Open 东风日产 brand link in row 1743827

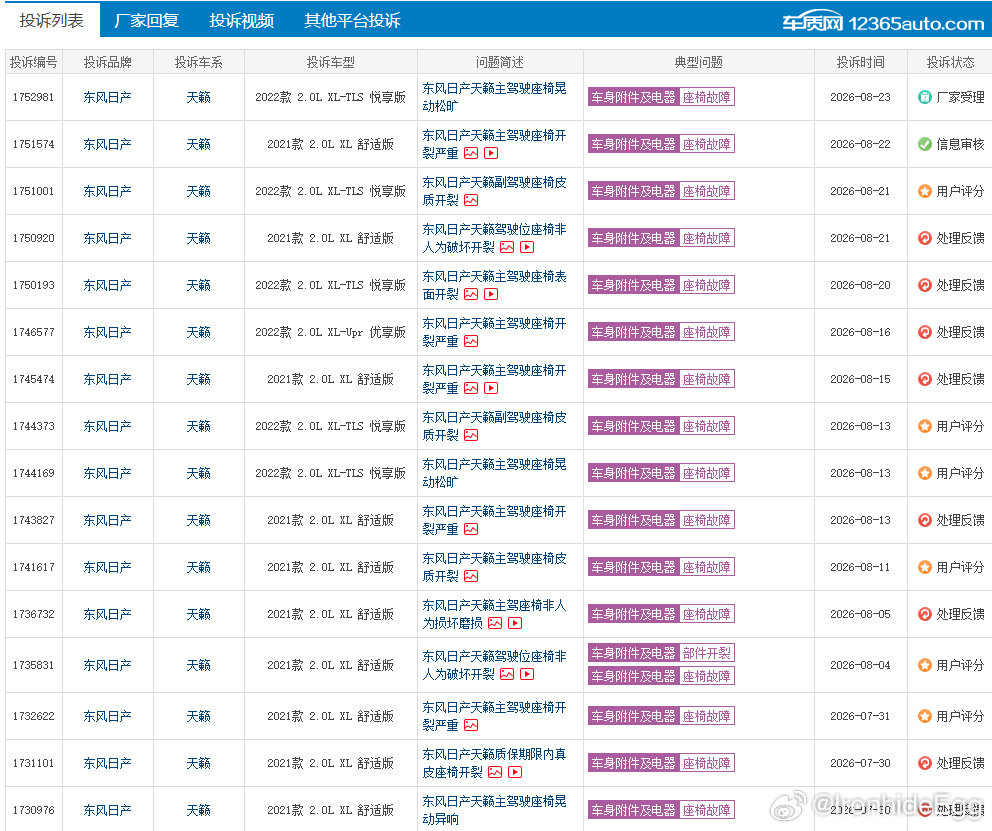[x=108, y=520]
